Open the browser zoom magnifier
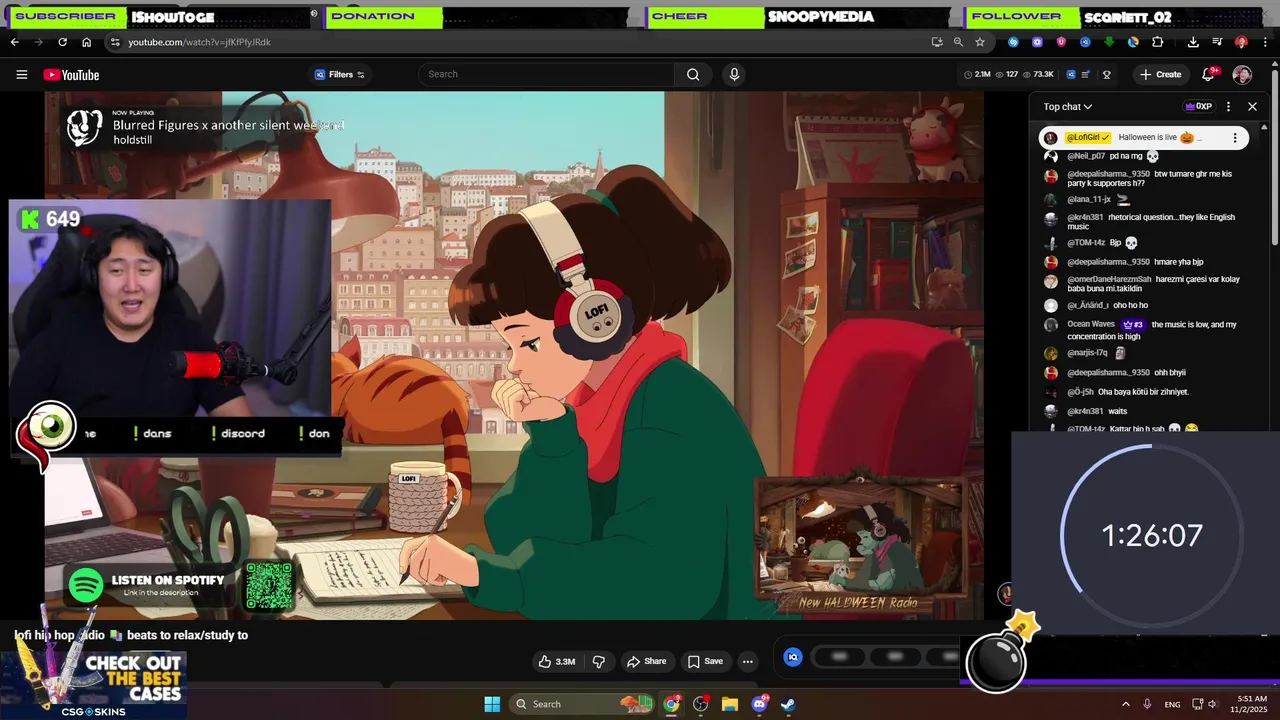This screenshot has height=720, width=1280. [958, 42]
